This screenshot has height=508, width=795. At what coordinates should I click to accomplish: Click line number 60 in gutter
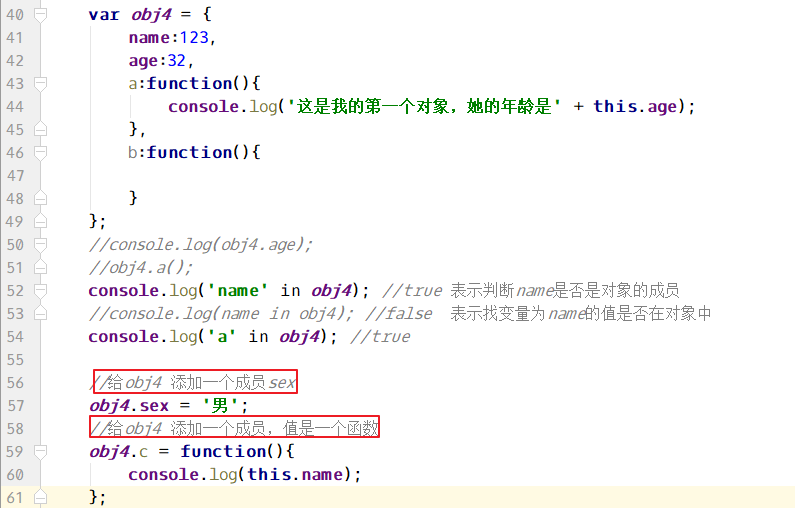coord(15,475)
